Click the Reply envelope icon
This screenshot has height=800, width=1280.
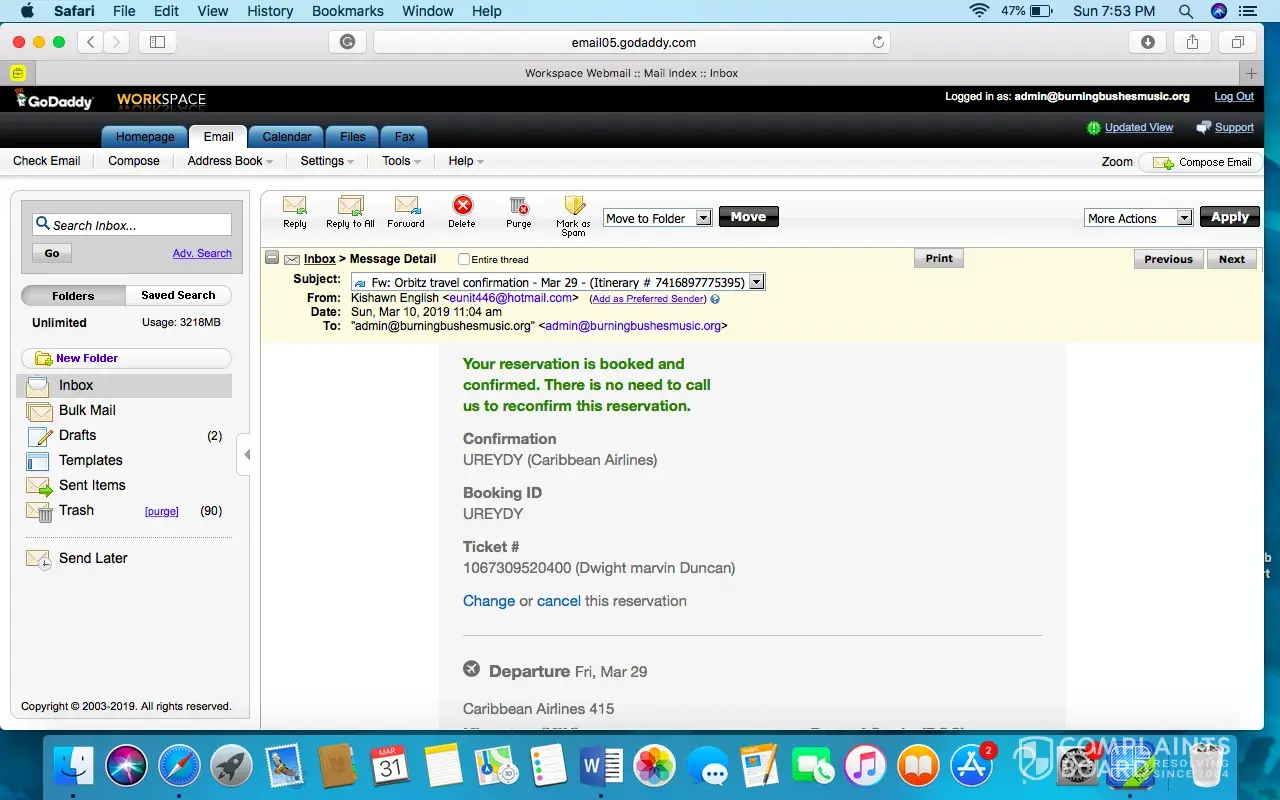[x=294, y=206]
